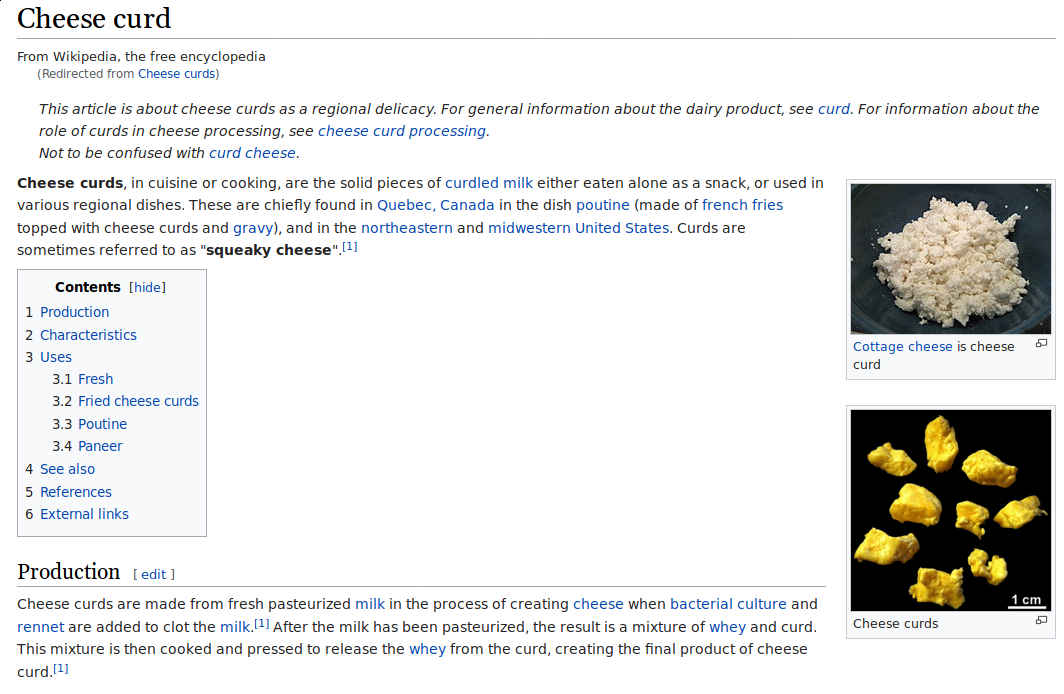Open the whey link before 'and curd'
This screenshot has height=694, width=1064.
(x=727, y=628)
